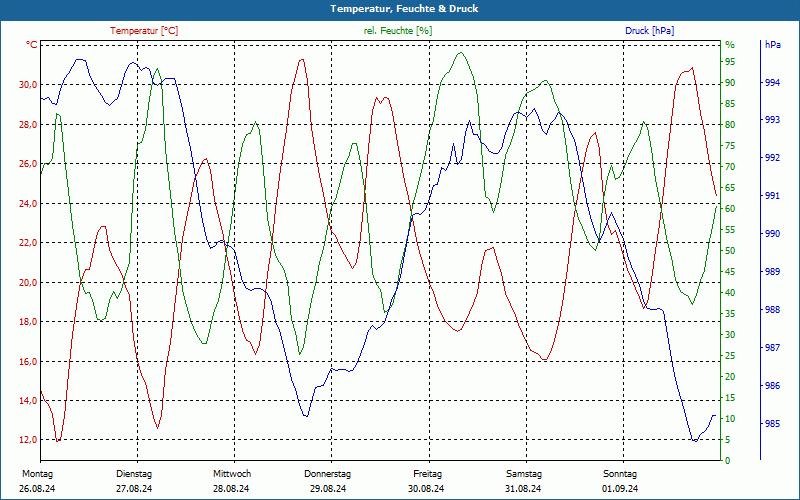Click the 24,0 temperature axis value
The height and width of the screenshot is (500, 800).
click(28, 204)
